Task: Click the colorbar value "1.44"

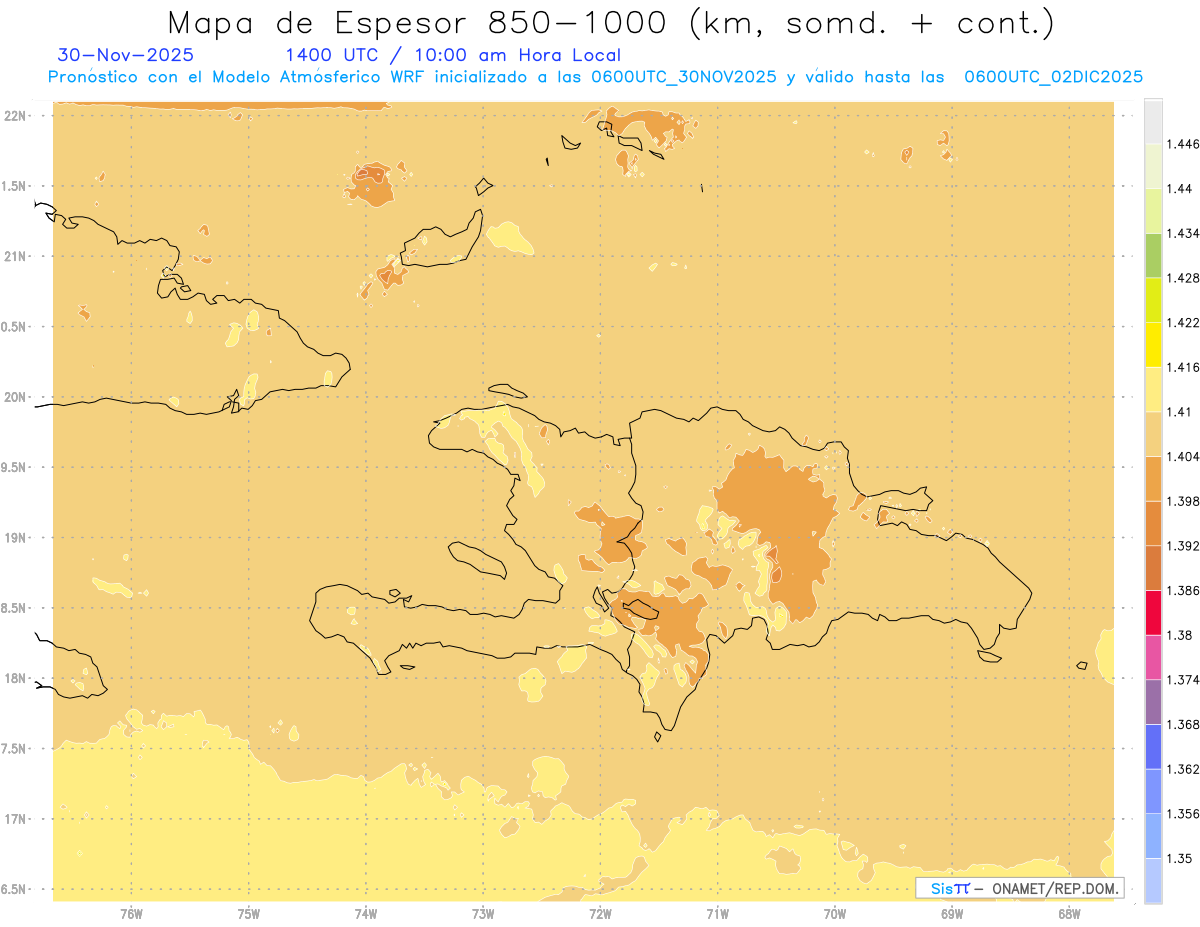Action: [x=1180, y=189]
